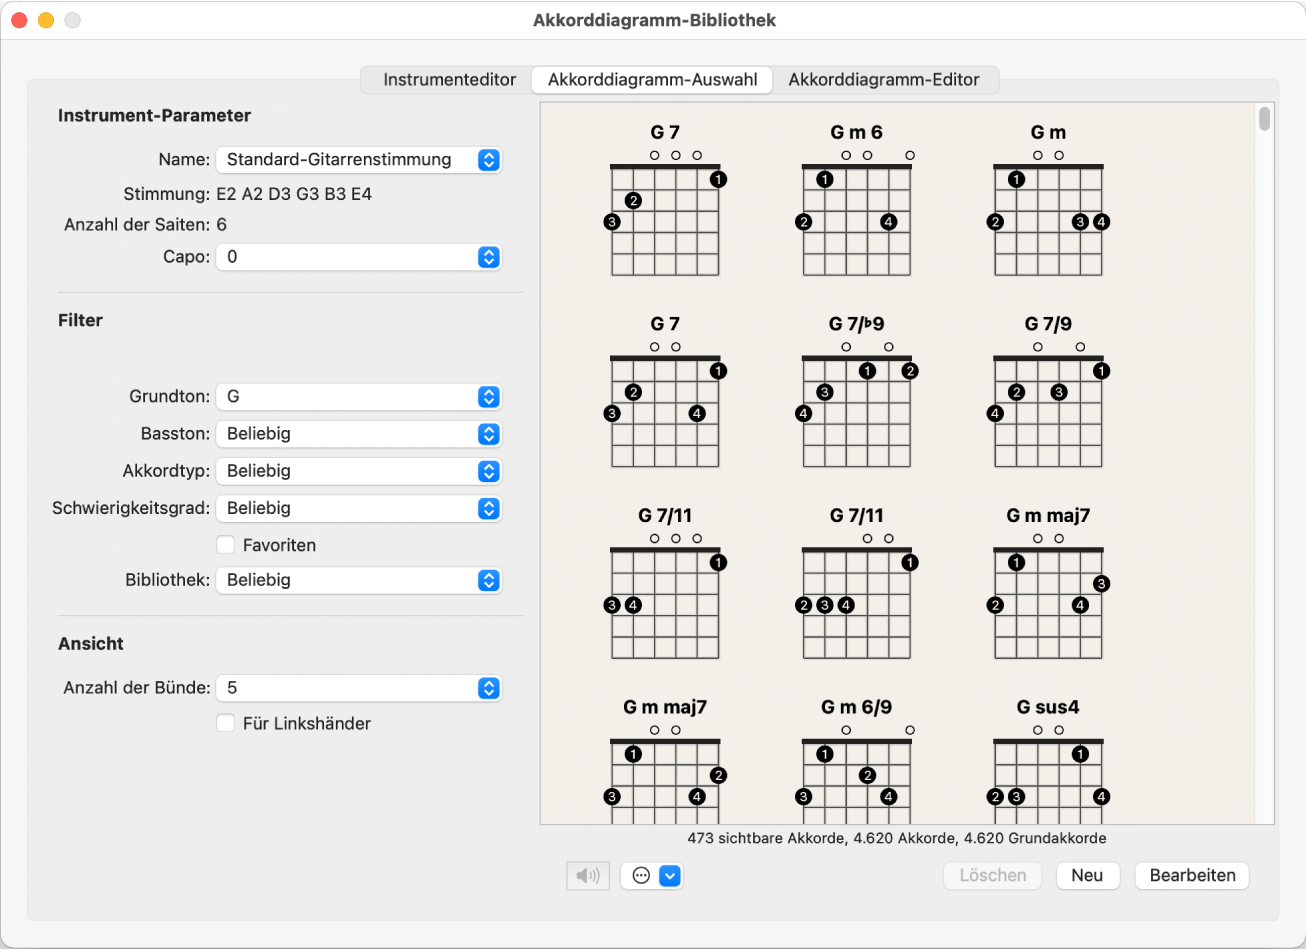The height and width of the screenshot is (950, 1306).
Task: Click the 'Filter' section heading
Action: coord(80,321)
